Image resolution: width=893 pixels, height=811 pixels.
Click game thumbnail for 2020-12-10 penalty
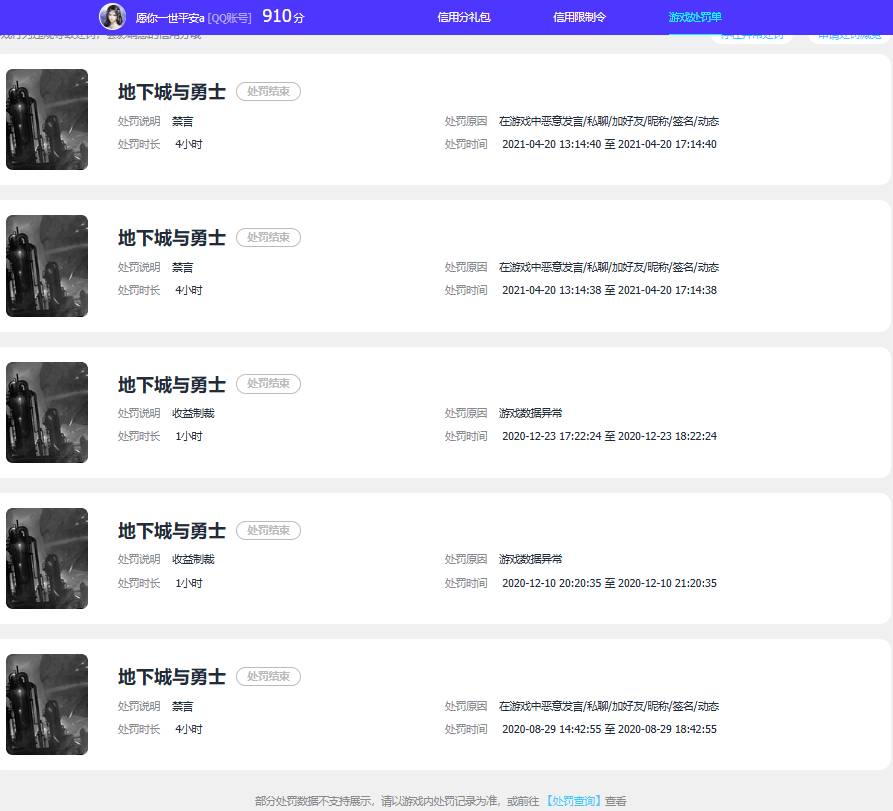47,558
